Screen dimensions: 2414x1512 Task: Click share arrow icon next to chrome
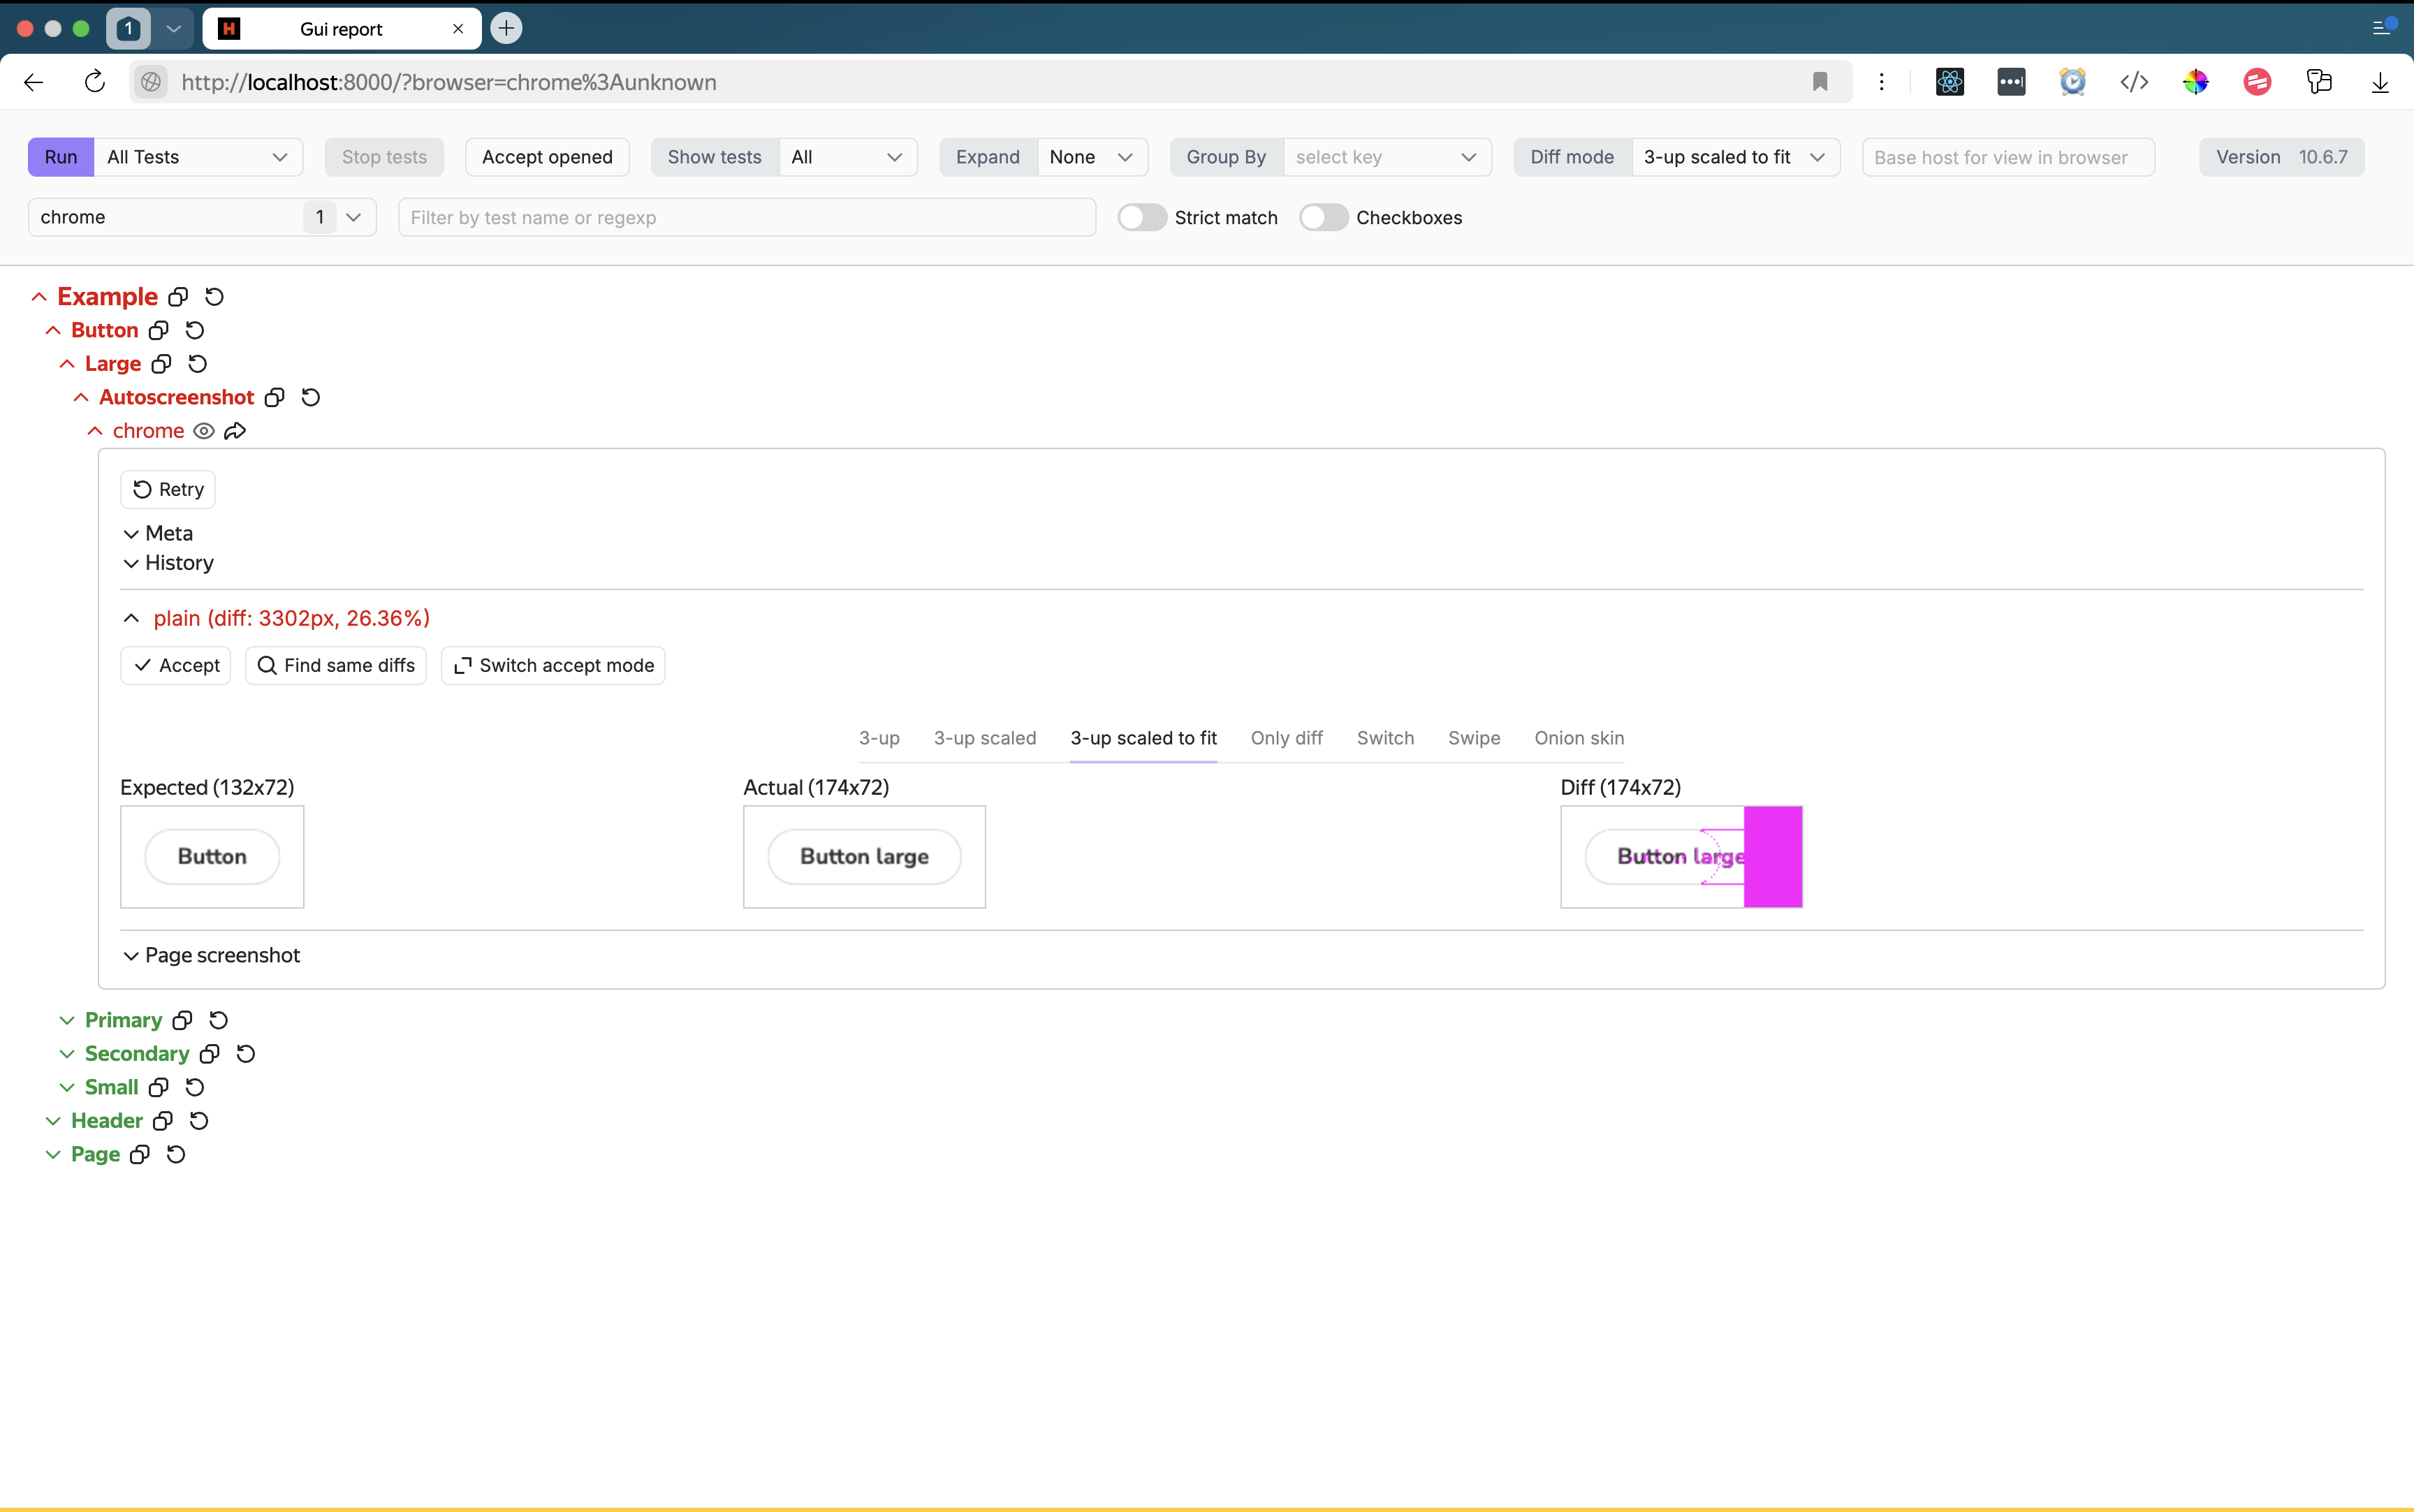pyautogui.click(x=235, y=431)
